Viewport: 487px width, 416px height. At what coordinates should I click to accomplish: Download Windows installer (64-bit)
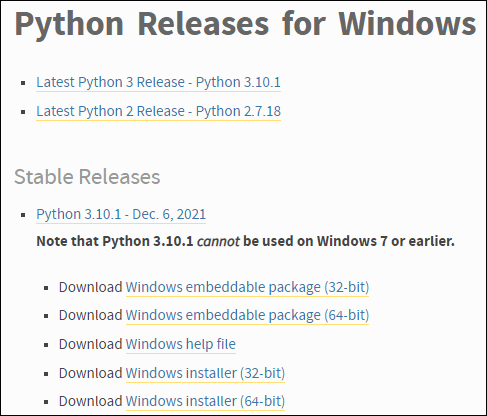(x=205, y=401)
